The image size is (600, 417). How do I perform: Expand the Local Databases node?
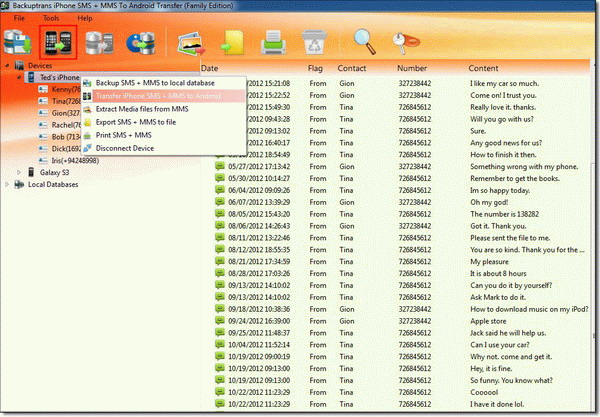(x=7, y=184)
